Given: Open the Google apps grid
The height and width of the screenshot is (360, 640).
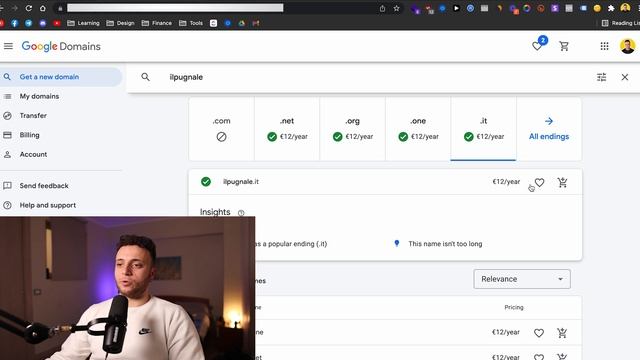Looking at the screenshot, I should tap(604, 46).
